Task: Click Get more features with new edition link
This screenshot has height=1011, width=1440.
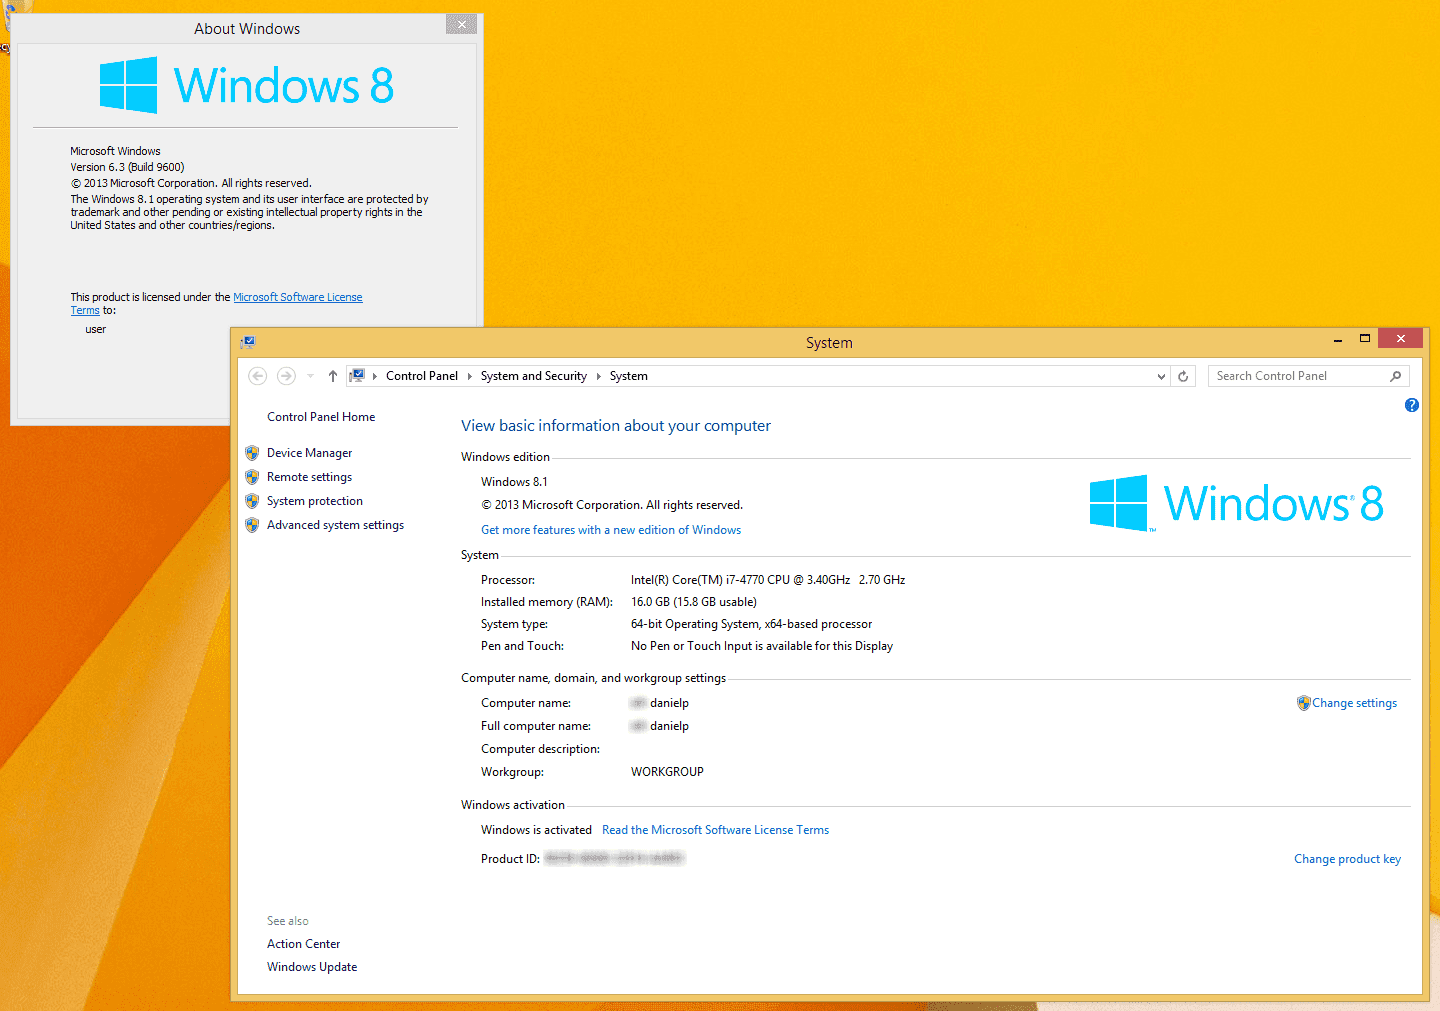Action: coord(611,530)
